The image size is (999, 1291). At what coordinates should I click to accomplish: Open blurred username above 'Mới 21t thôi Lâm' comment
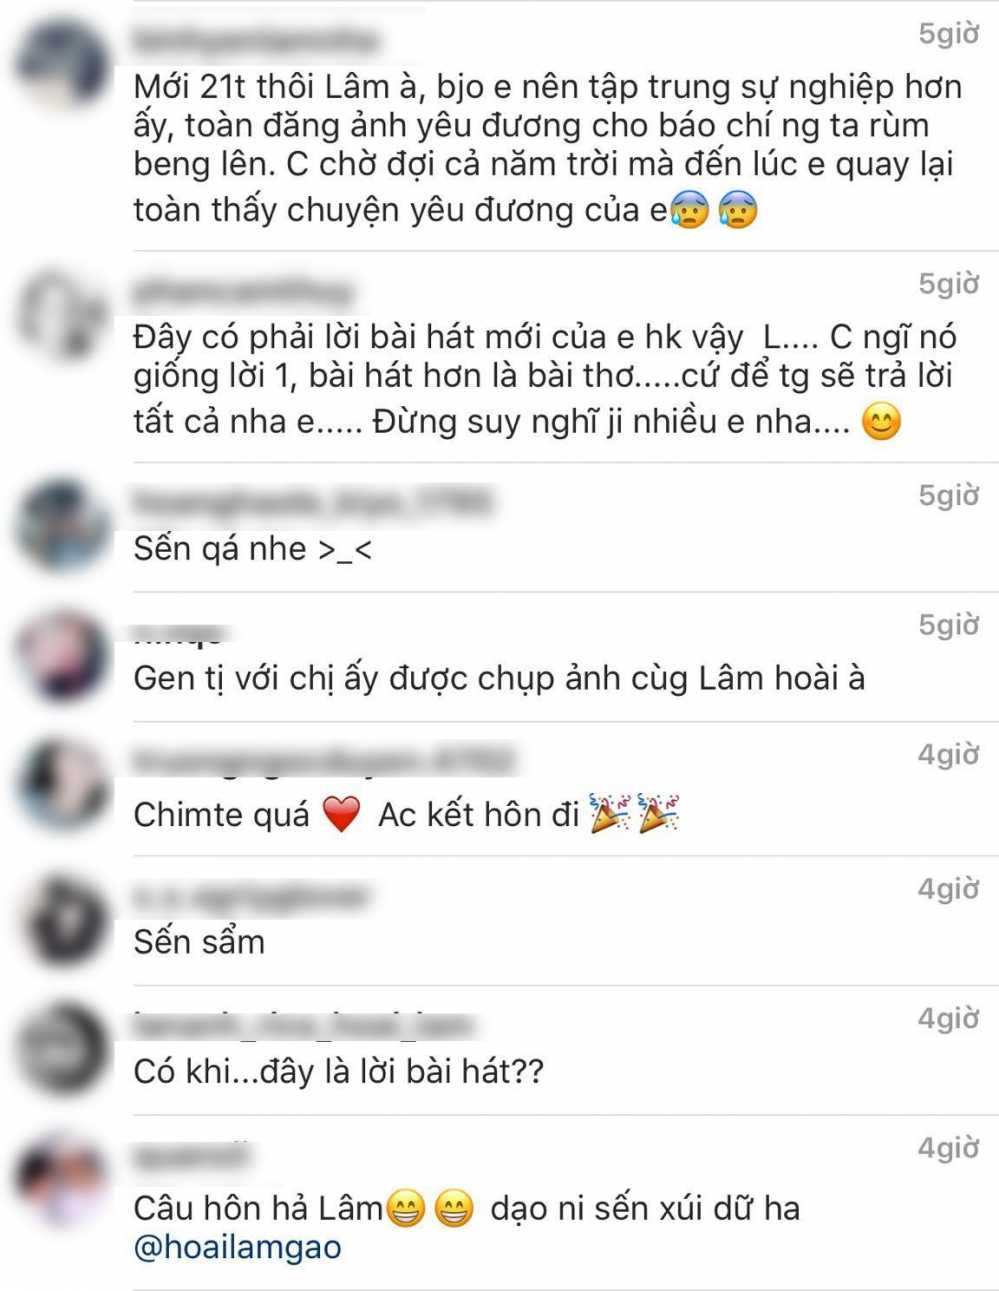[x=256, y=40]
